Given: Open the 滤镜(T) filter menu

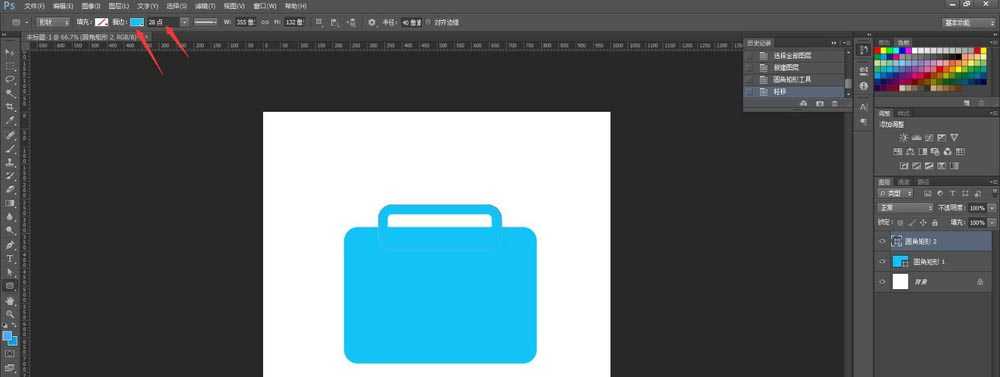Looking at the screenshot, I should (205, 6).
